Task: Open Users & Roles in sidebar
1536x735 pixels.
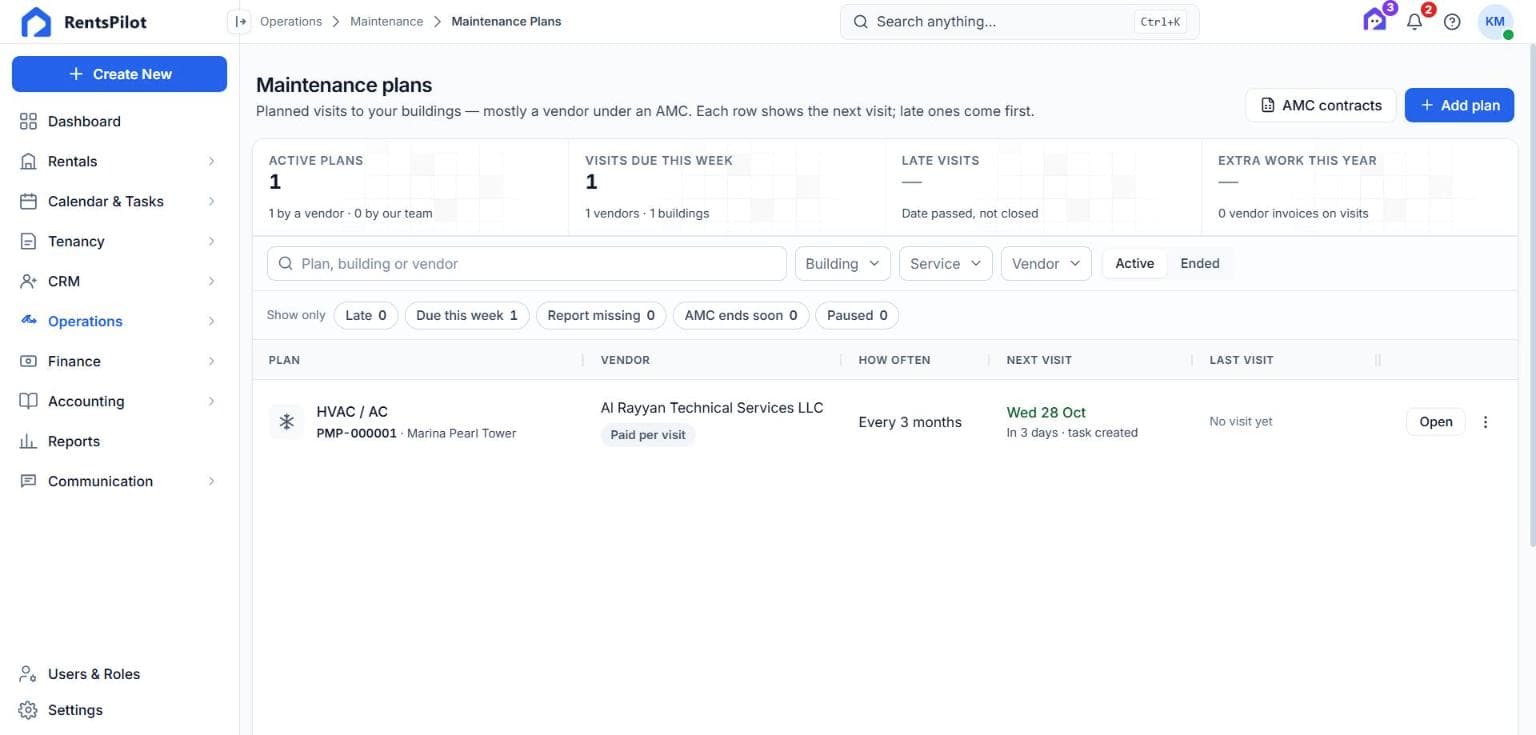Action: 94,674
